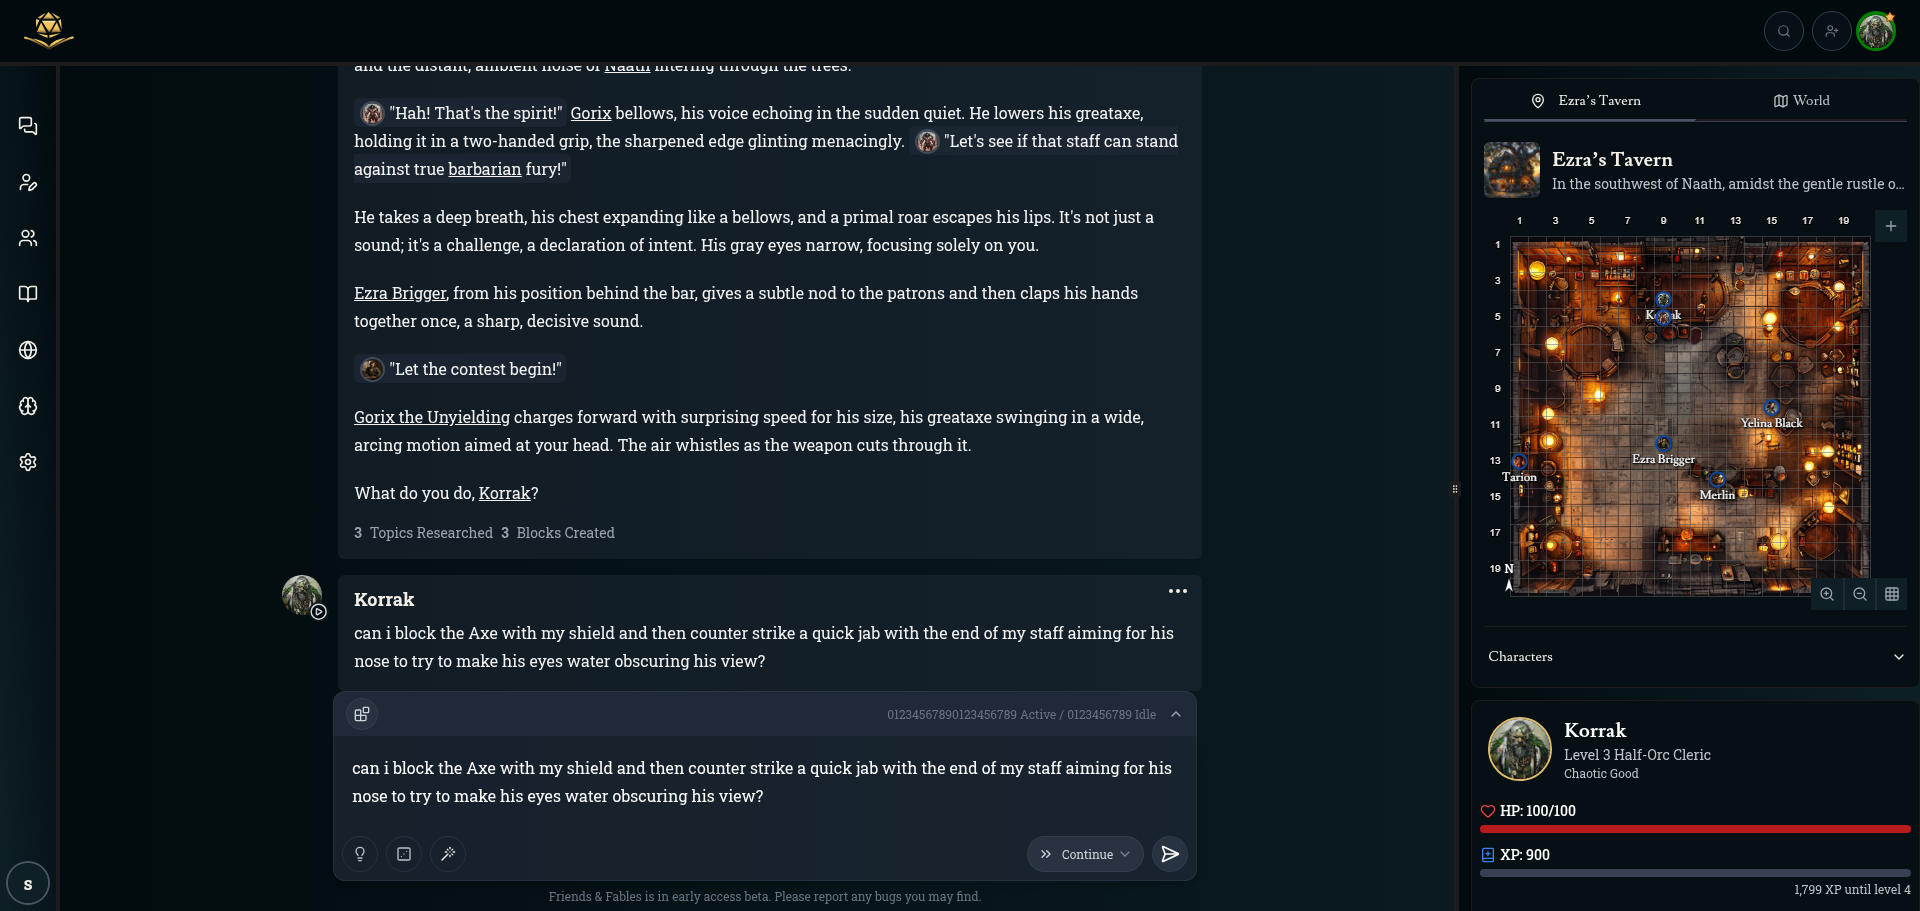
Task: Click the lightbulb suggestion icon
Action: (x=360, y=854)
